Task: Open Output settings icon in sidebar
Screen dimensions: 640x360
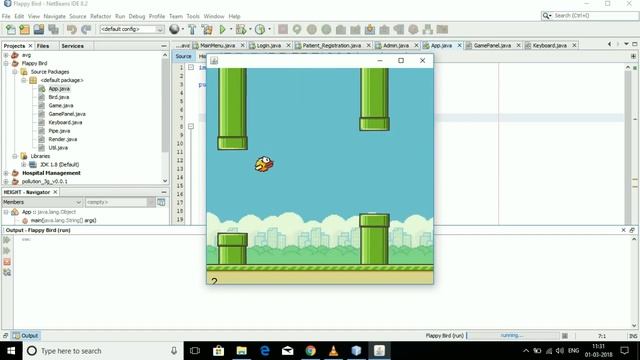Action: tap(7, 272)
